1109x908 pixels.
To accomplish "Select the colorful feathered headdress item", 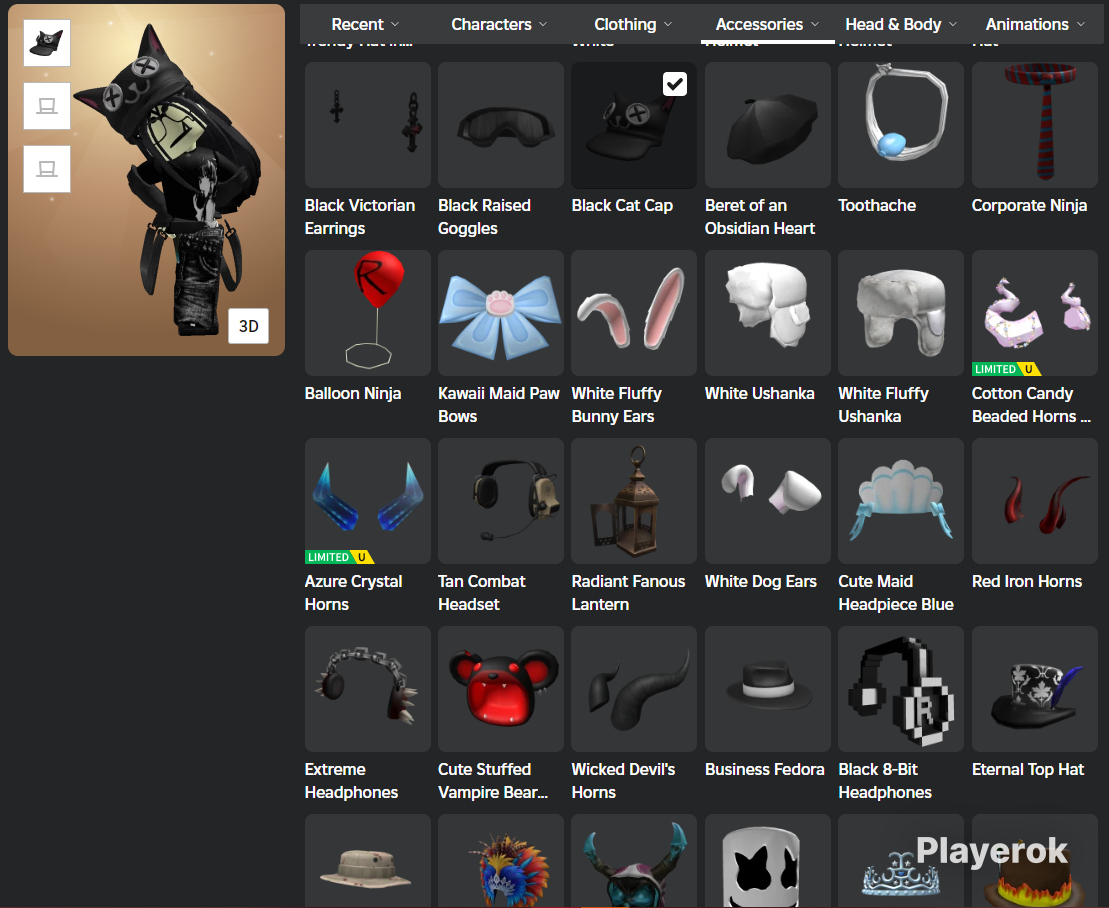I will coord(501,861).
